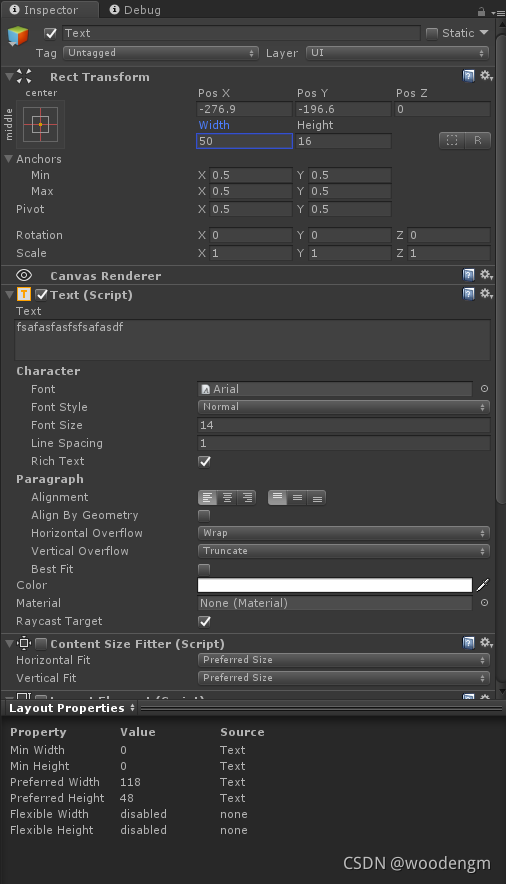Select bottom vertical text alignment icon
The width and height of the screenshot is (506, 884).
pyautogui.click(x=317, y=498)
